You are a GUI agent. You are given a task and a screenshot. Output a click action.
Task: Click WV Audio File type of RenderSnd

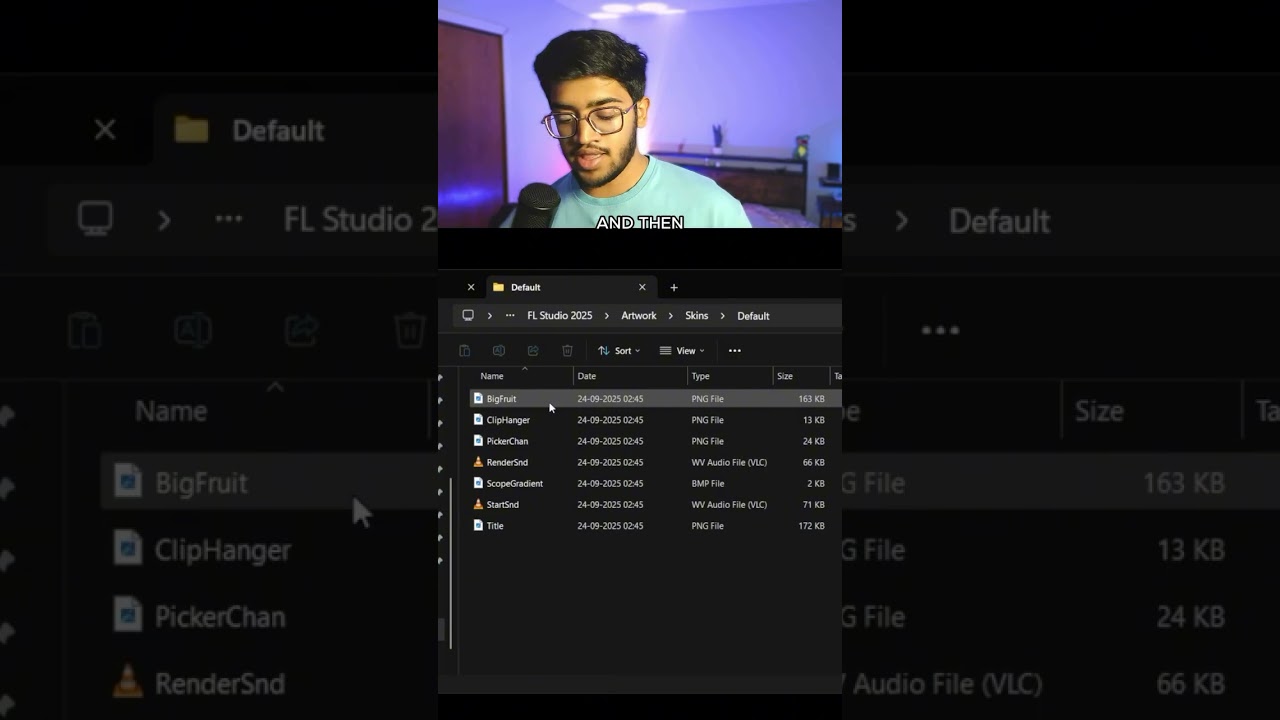(729, 462)
